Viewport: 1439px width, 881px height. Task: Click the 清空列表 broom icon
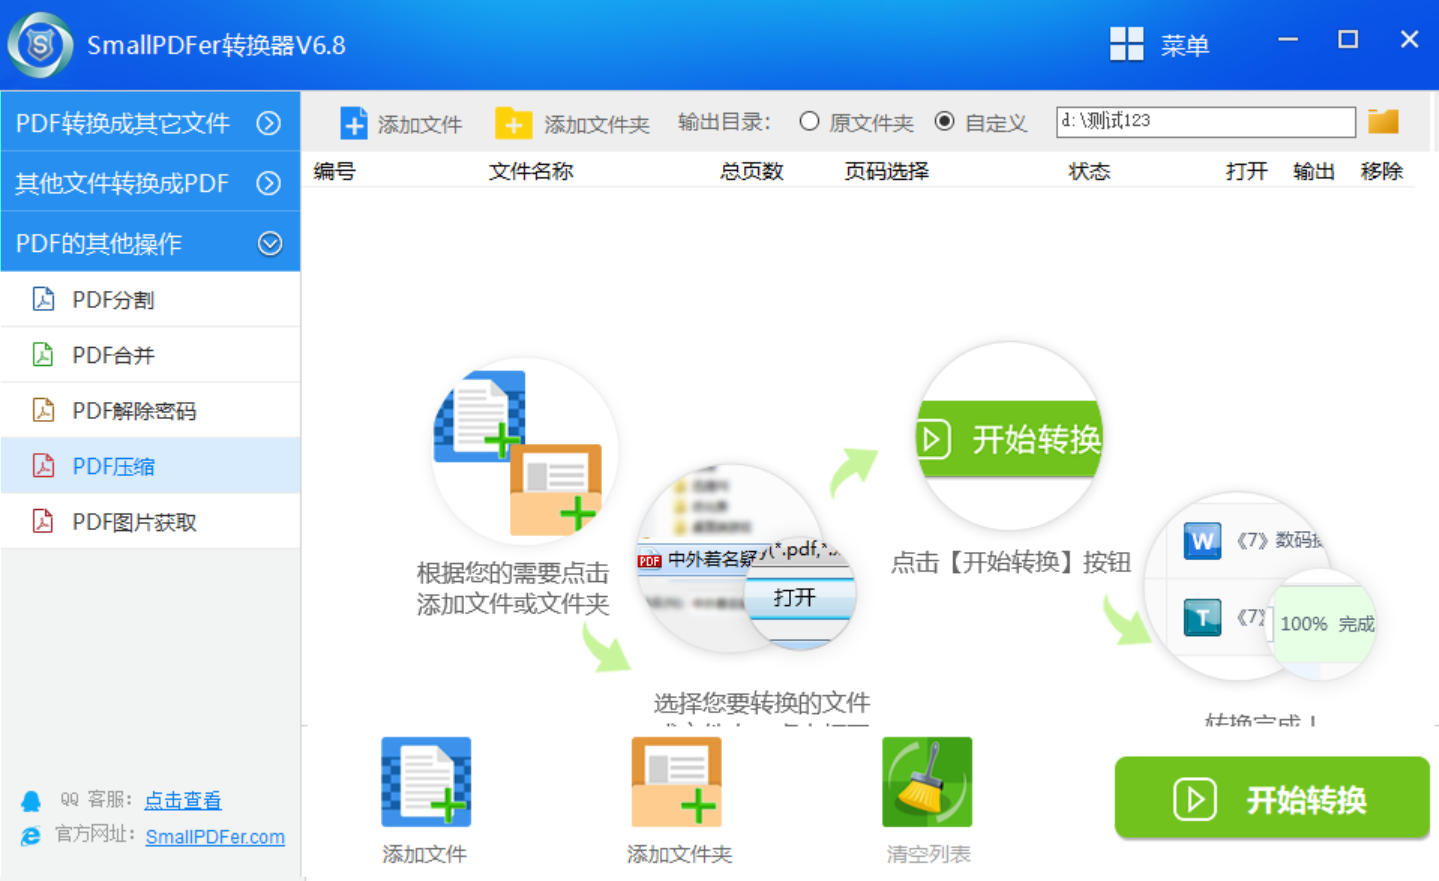click(x=927, y=782)
